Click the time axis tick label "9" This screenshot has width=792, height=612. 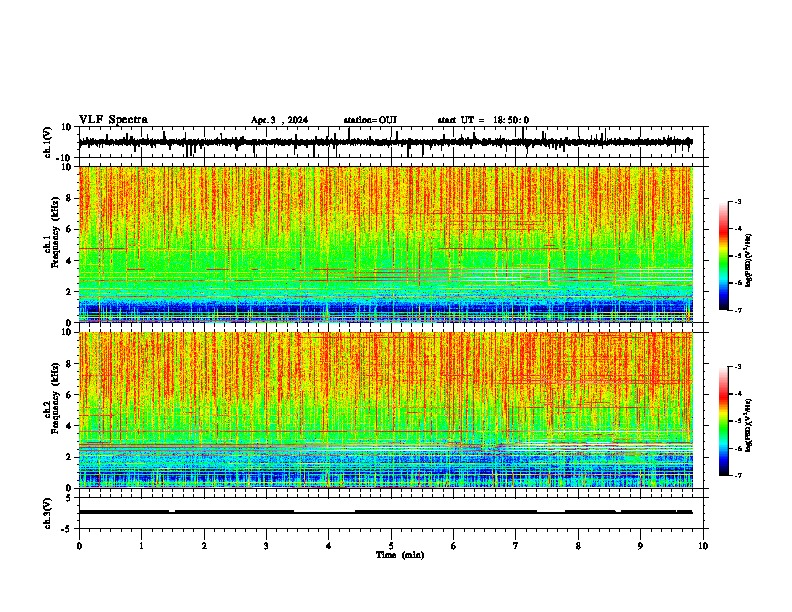[640, 546]
